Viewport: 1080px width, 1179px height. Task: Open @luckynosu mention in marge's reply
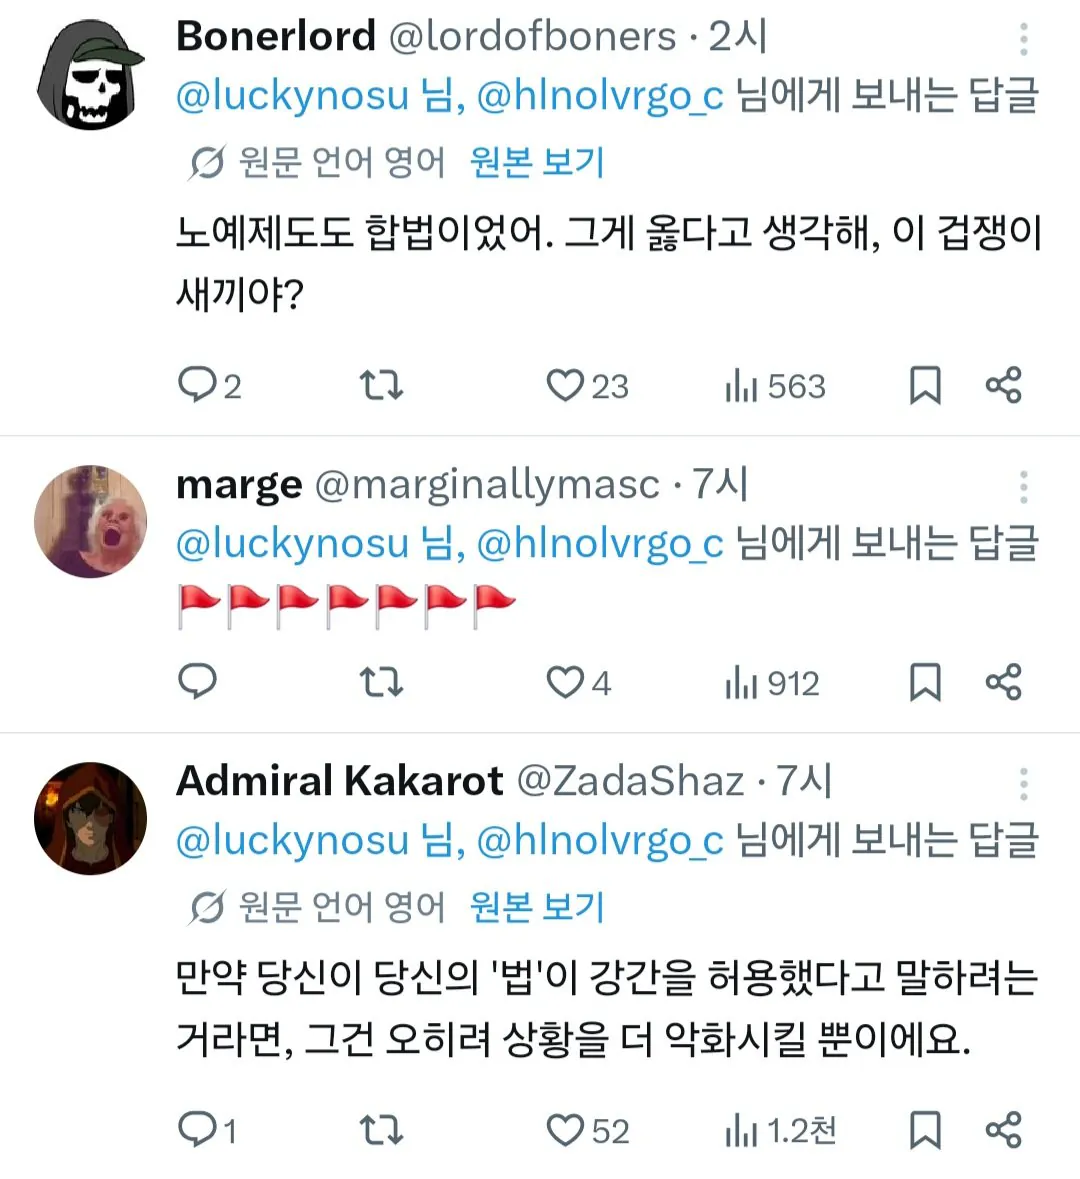click(292, 543)
